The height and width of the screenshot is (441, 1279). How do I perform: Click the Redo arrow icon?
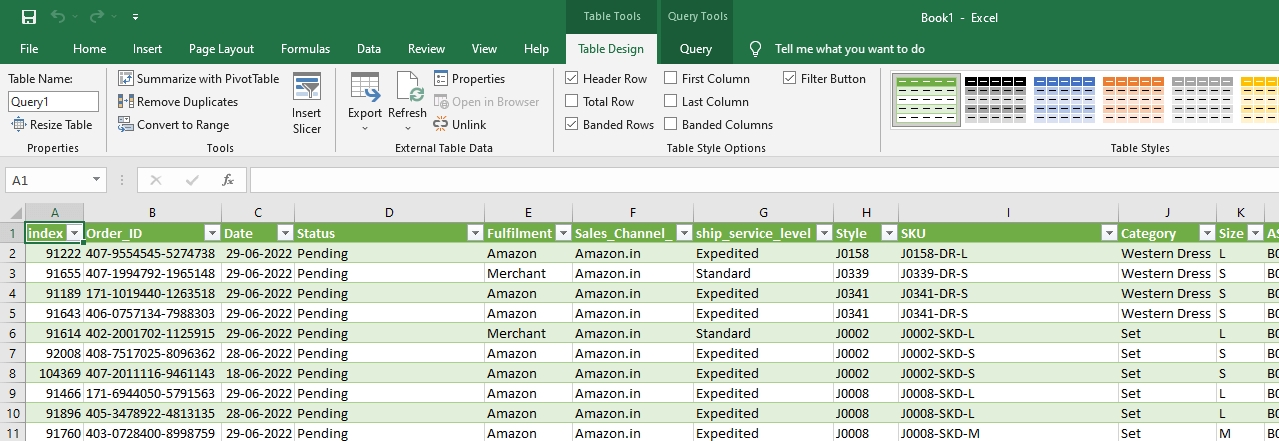[x=96, y=17]
